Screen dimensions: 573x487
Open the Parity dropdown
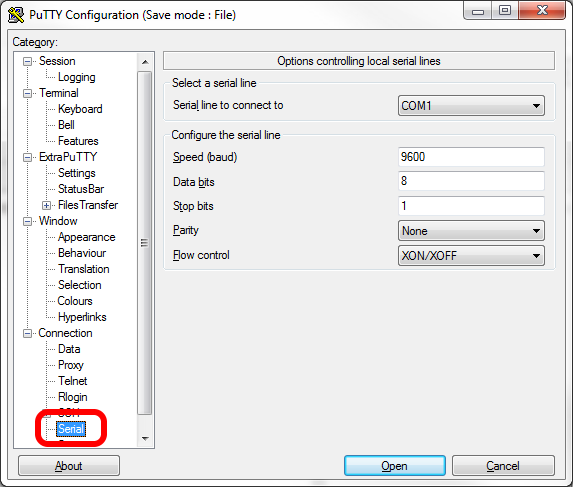(x=471, y=231)
